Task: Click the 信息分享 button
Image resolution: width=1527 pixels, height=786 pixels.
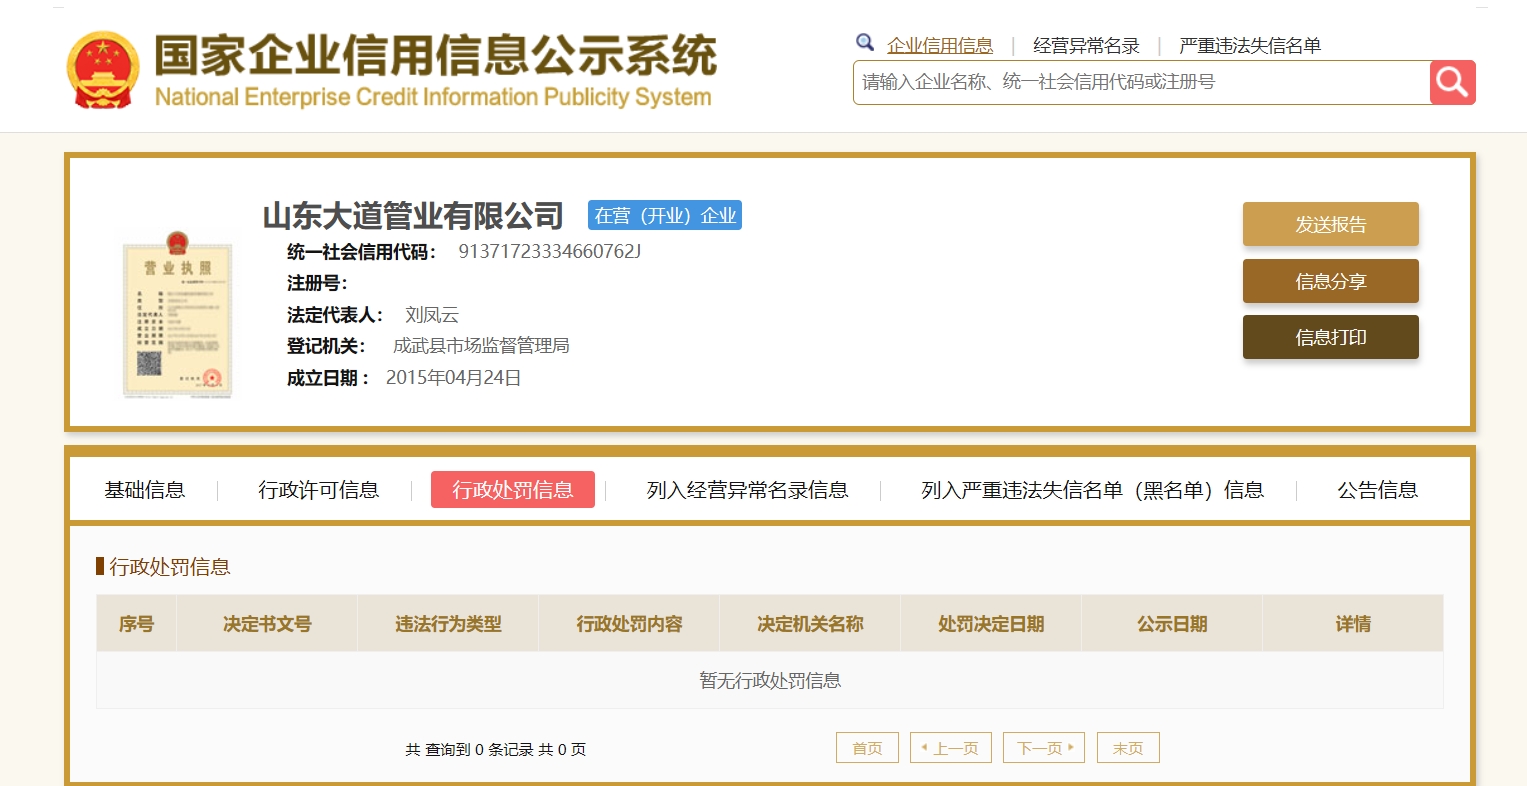Action: point(1331,281)
